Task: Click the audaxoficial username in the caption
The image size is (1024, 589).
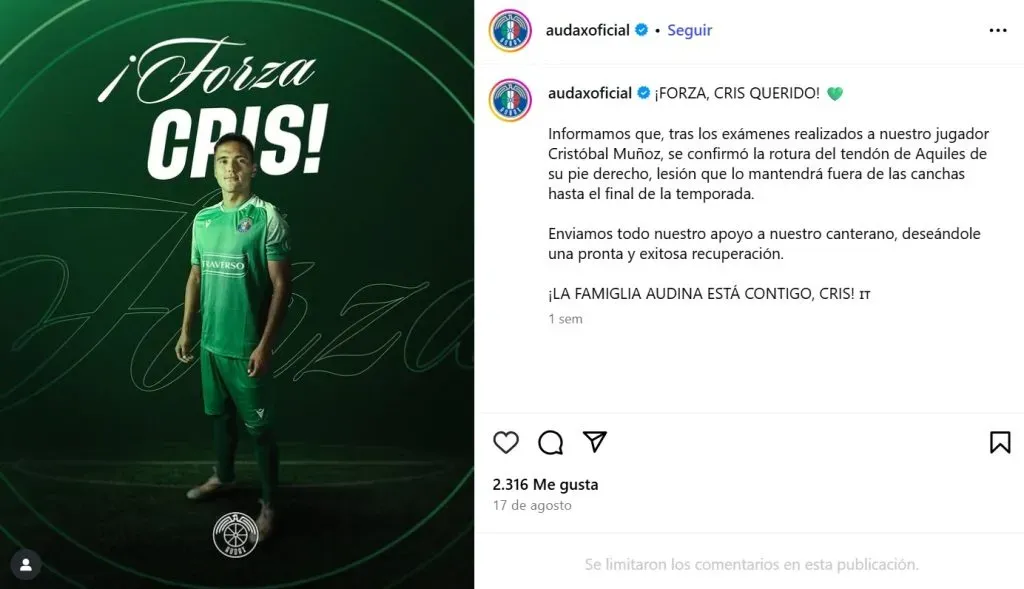Action: [590, 93]
